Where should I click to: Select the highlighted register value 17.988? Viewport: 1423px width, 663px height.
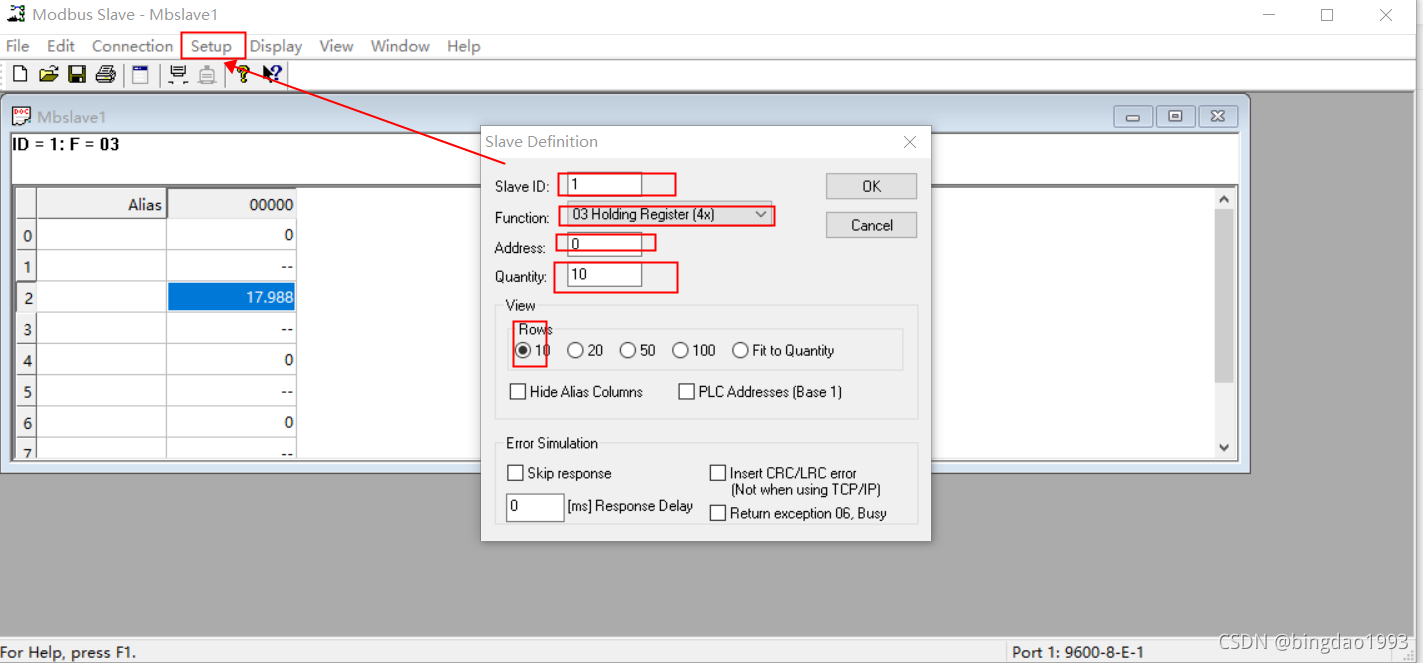coord(232,297)
